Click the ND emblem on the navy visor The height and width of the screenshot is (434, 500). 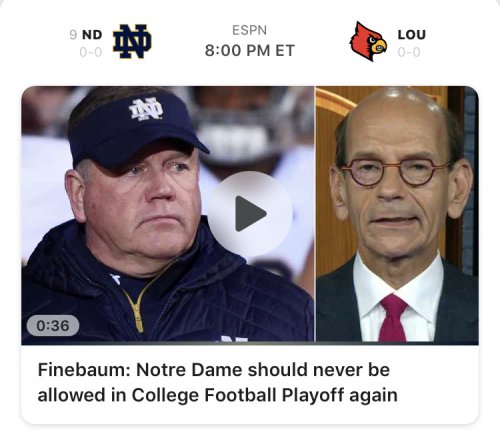[146, 109]
